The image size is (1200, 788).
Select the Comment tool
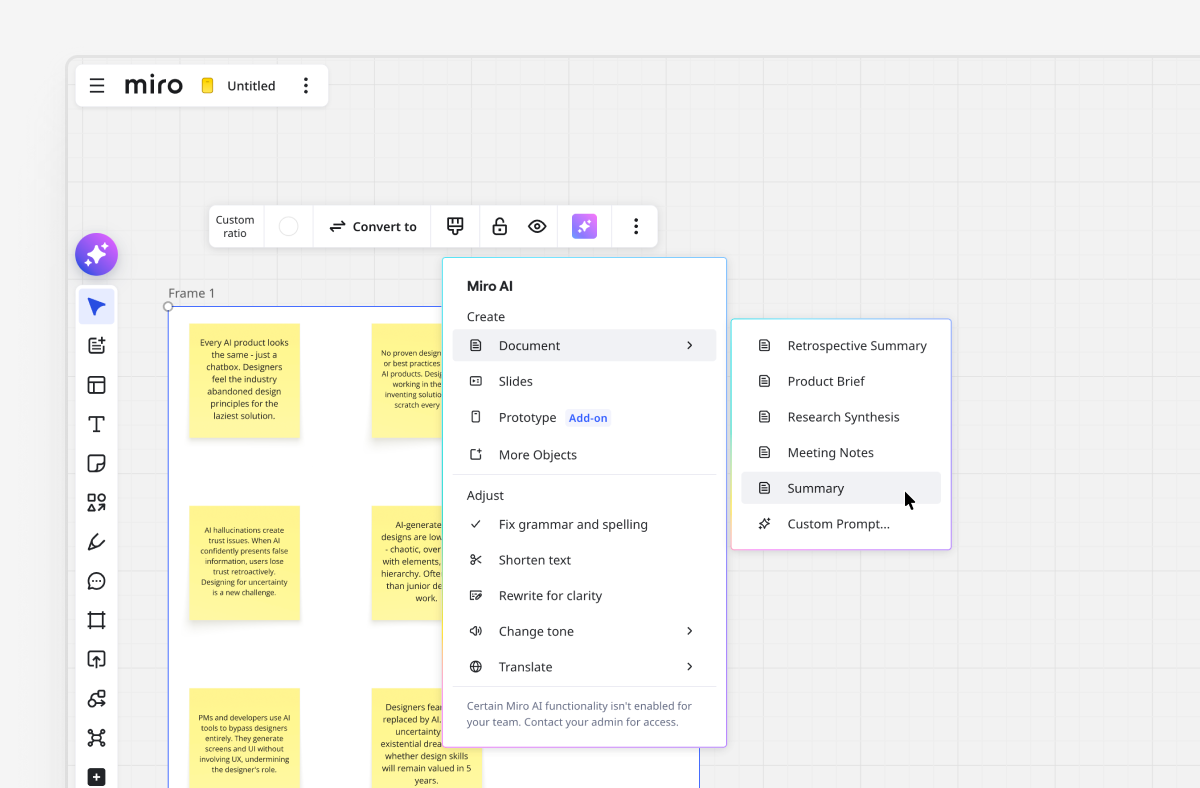click(x=97, y=581)
